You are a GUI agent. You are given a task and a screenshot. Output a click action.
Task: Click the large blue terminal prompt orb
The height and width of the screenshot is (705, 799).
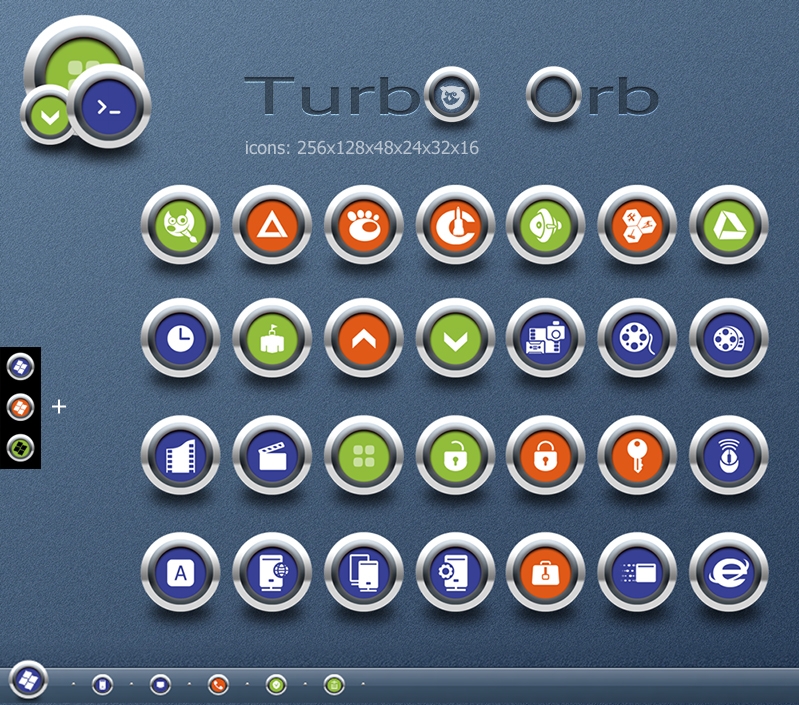click(x=109, y=106)
